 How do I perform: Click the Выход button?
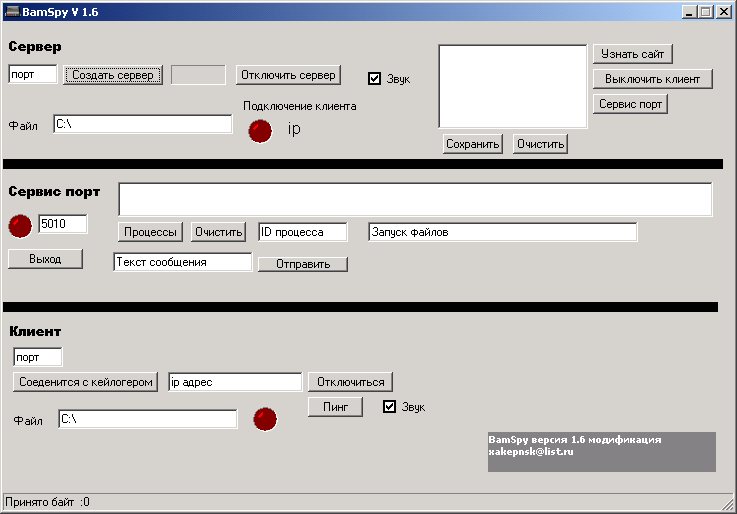tap(45, 259)
